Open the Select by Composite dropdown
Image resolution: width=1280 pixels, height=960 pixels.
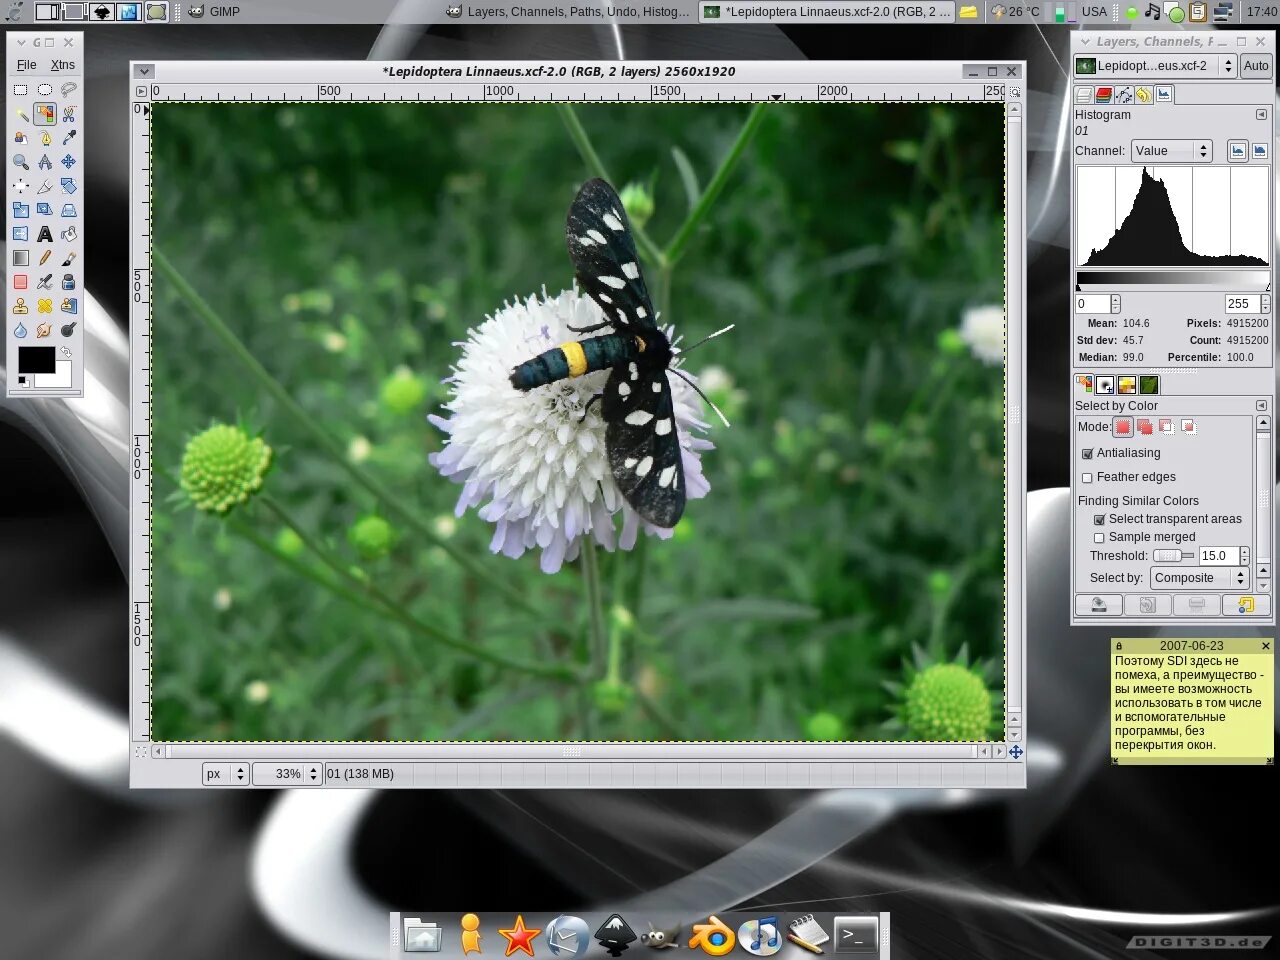pos(1199,578)
